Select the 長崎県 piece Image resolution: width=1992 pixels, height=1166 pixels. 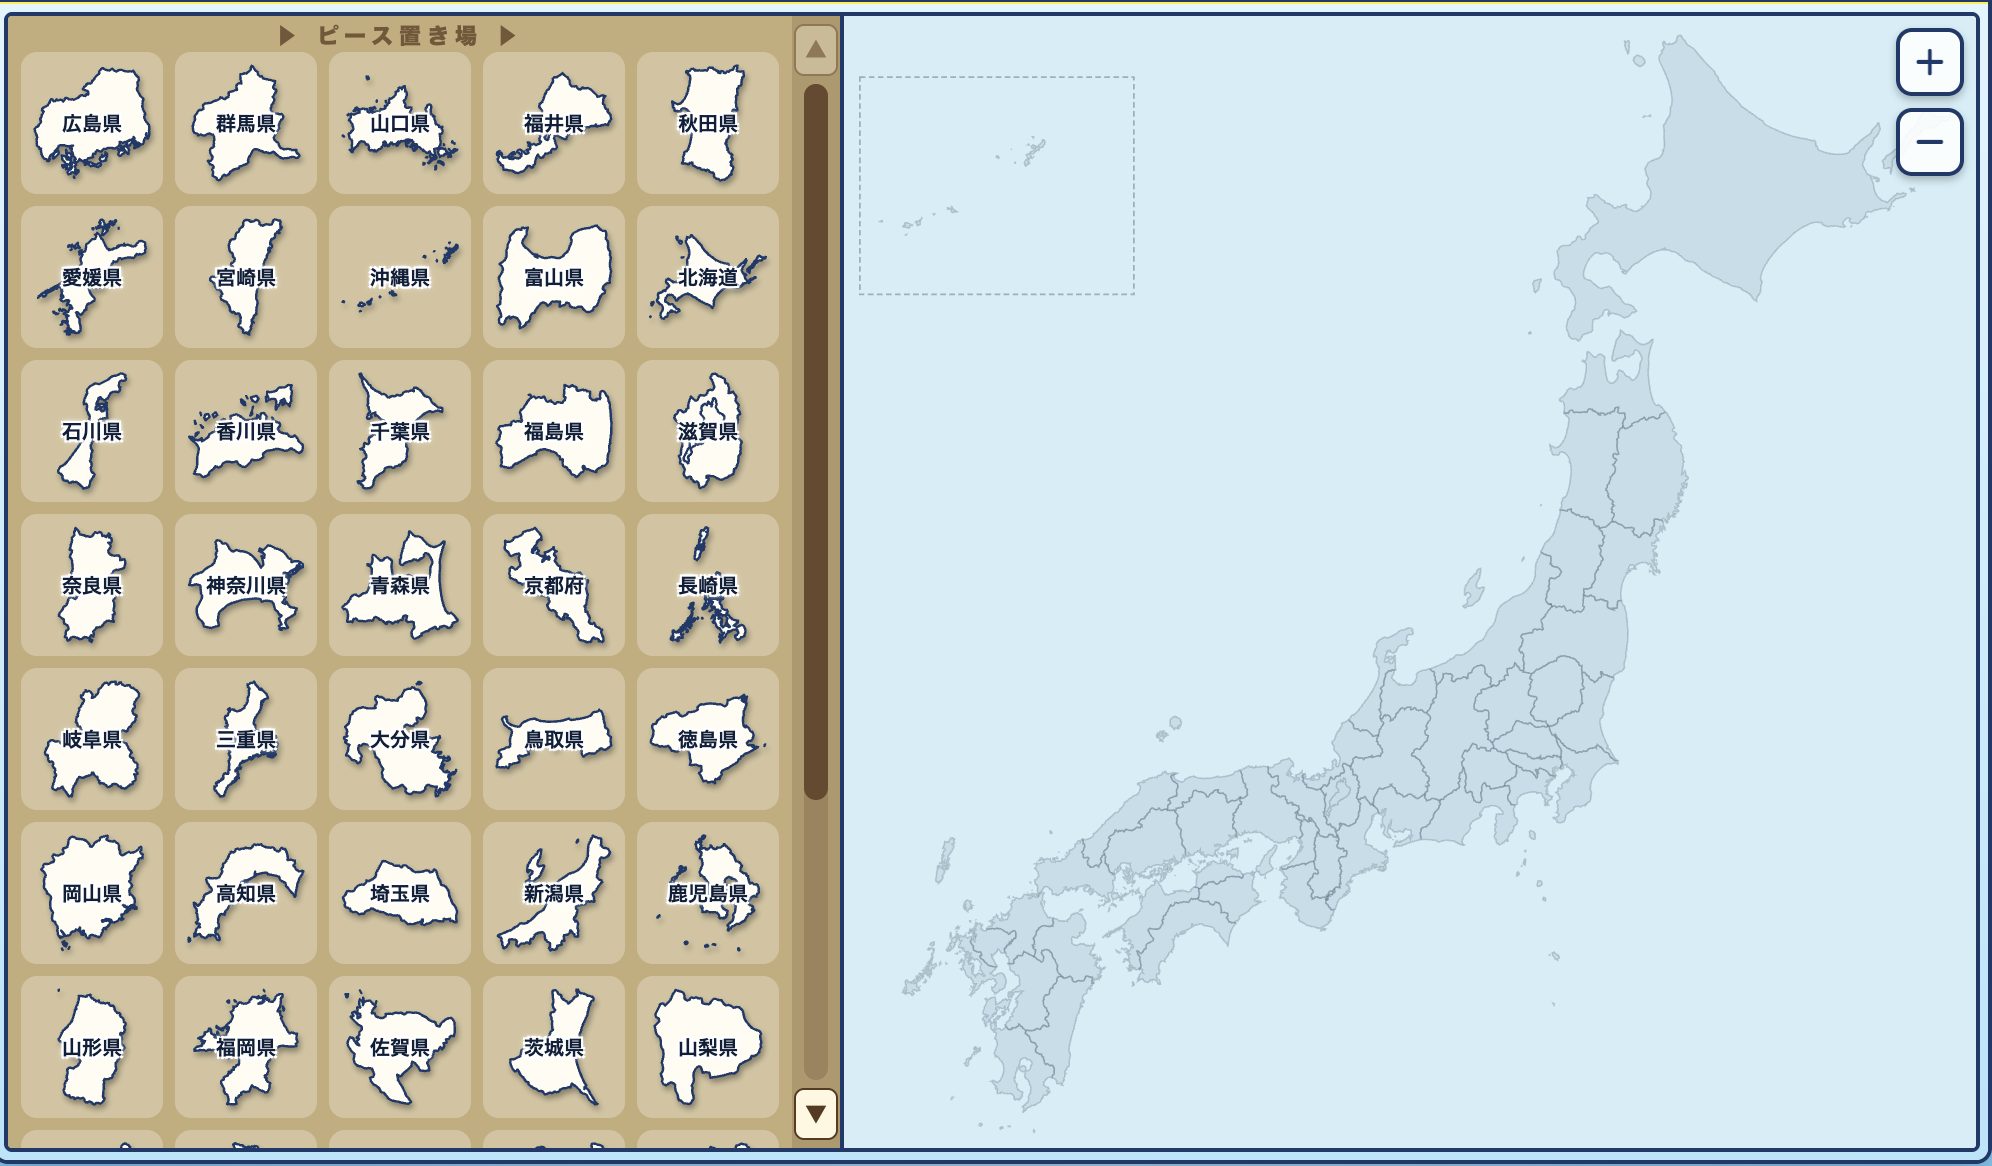(x=708, y=585)
